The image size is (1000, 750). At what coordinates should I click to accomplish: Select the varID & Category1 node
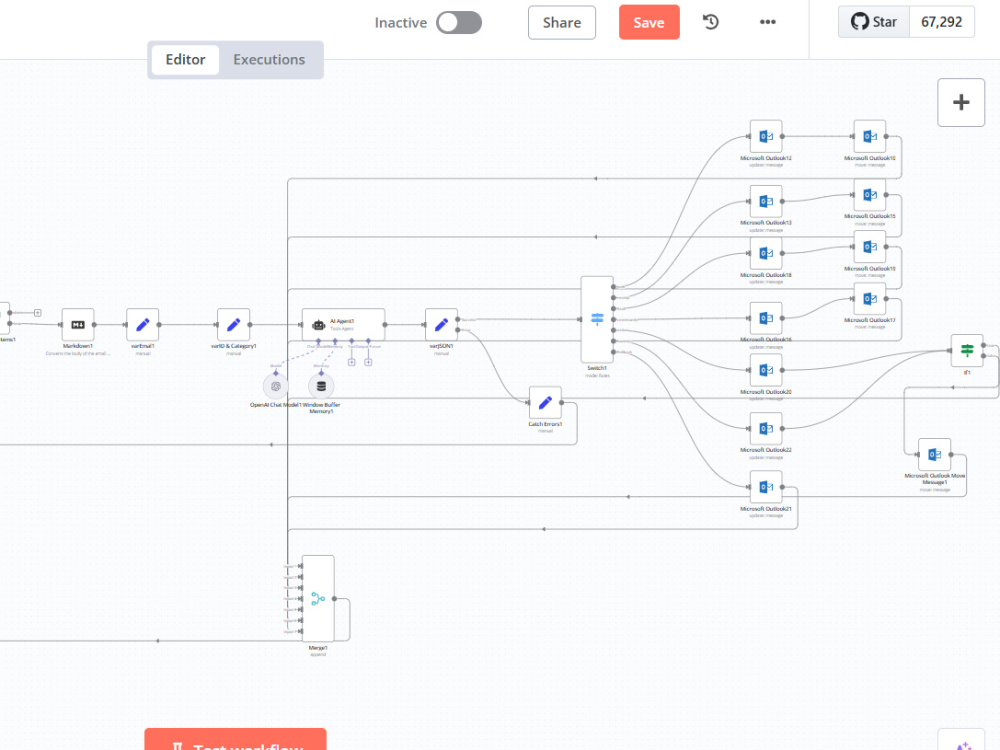(x=233, y=325)
